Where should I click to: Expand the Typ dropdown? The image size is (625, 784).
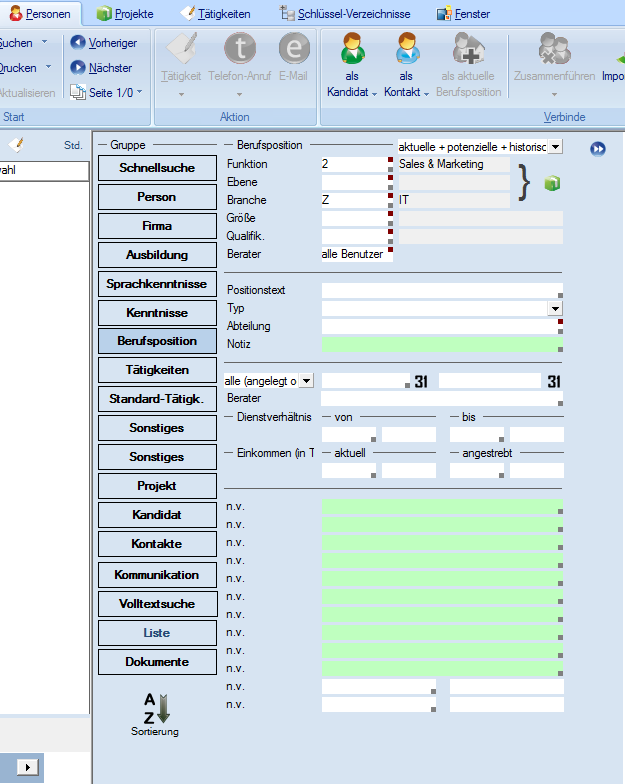coord(555,309)
